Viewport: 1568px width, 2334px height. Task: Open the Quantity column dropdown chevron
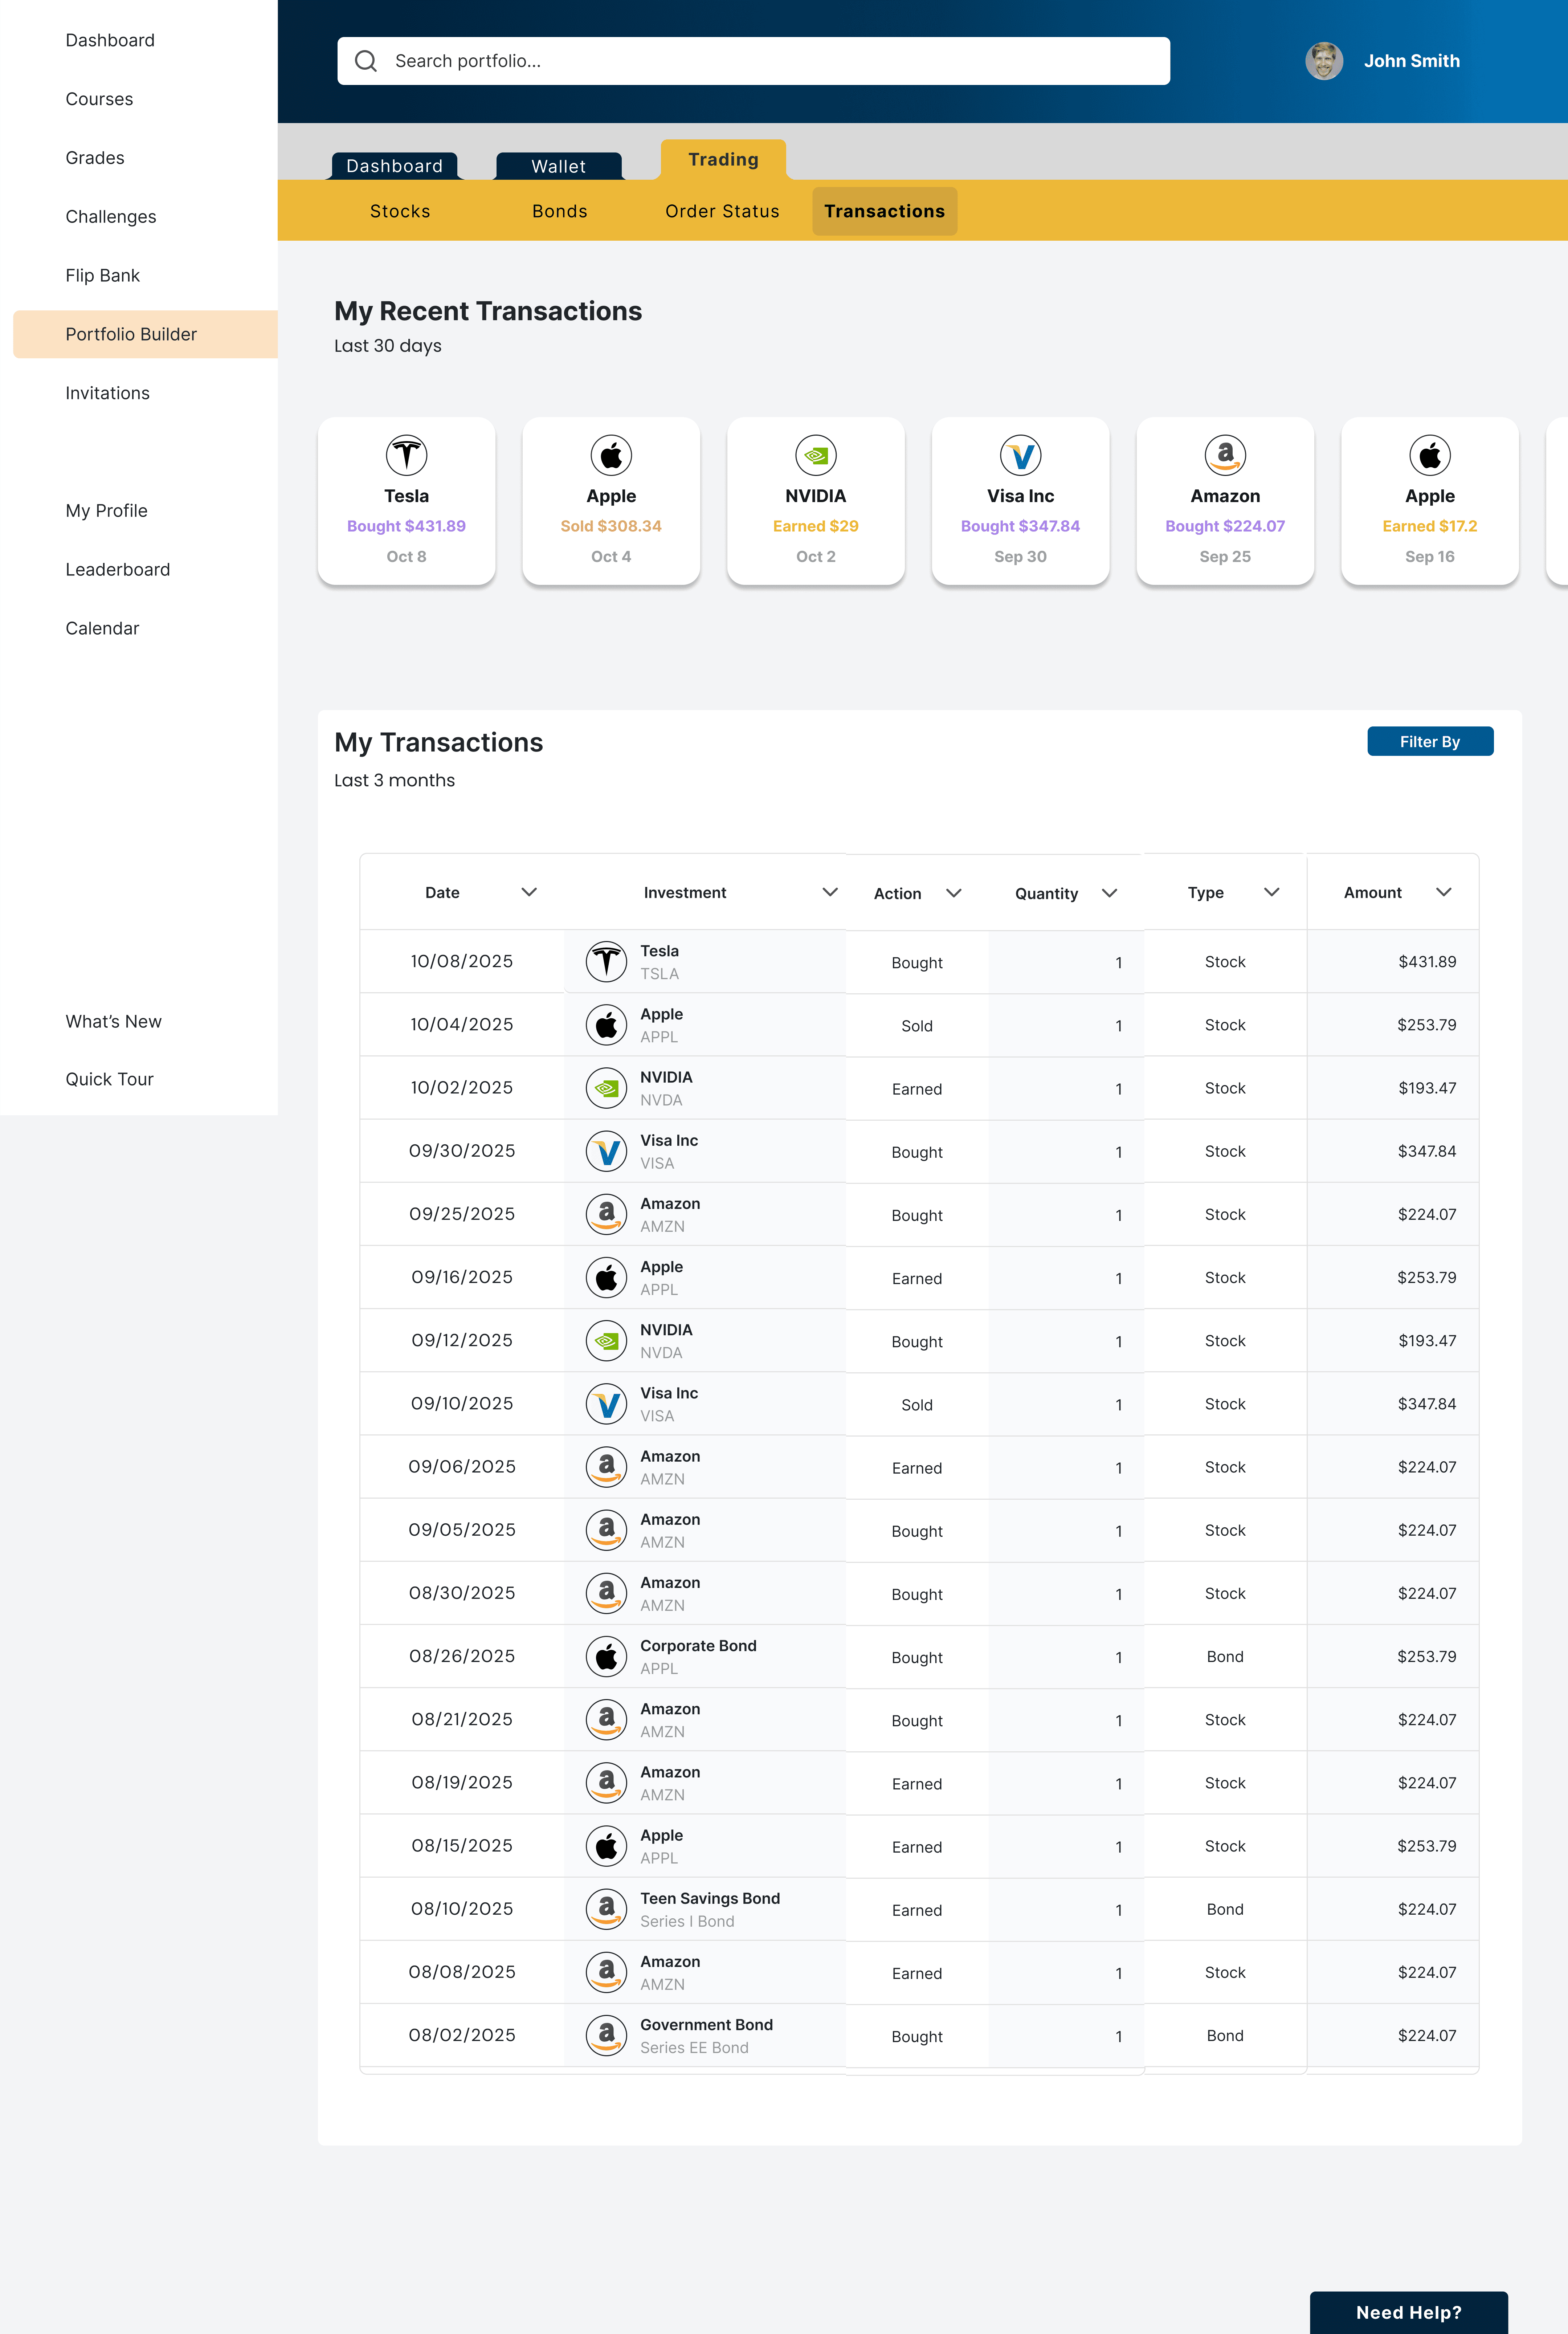1109,893
